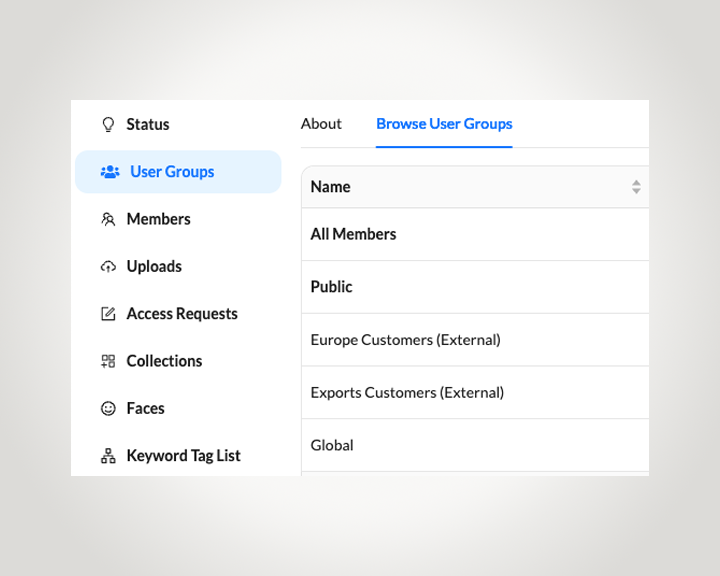720x576 pixels.
Task: Switch to the About tab
Action: click(x=321, y=124)
